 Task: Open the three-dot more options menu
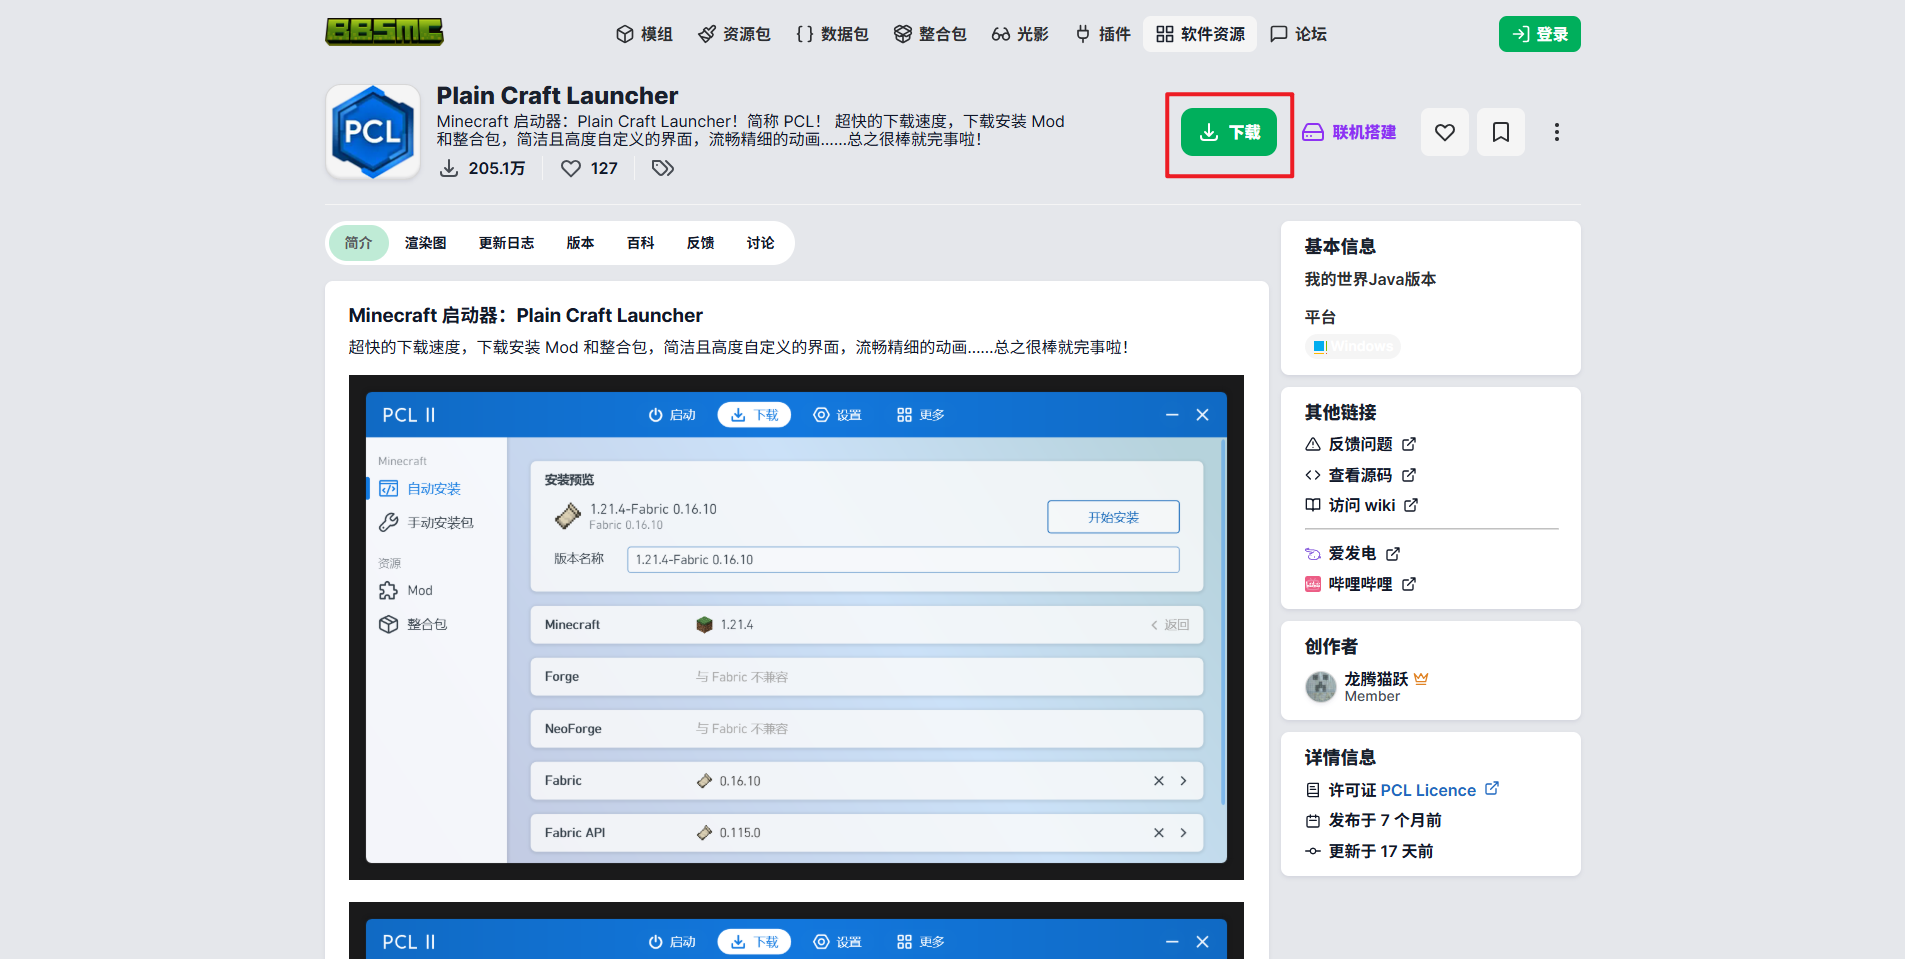1556,132
